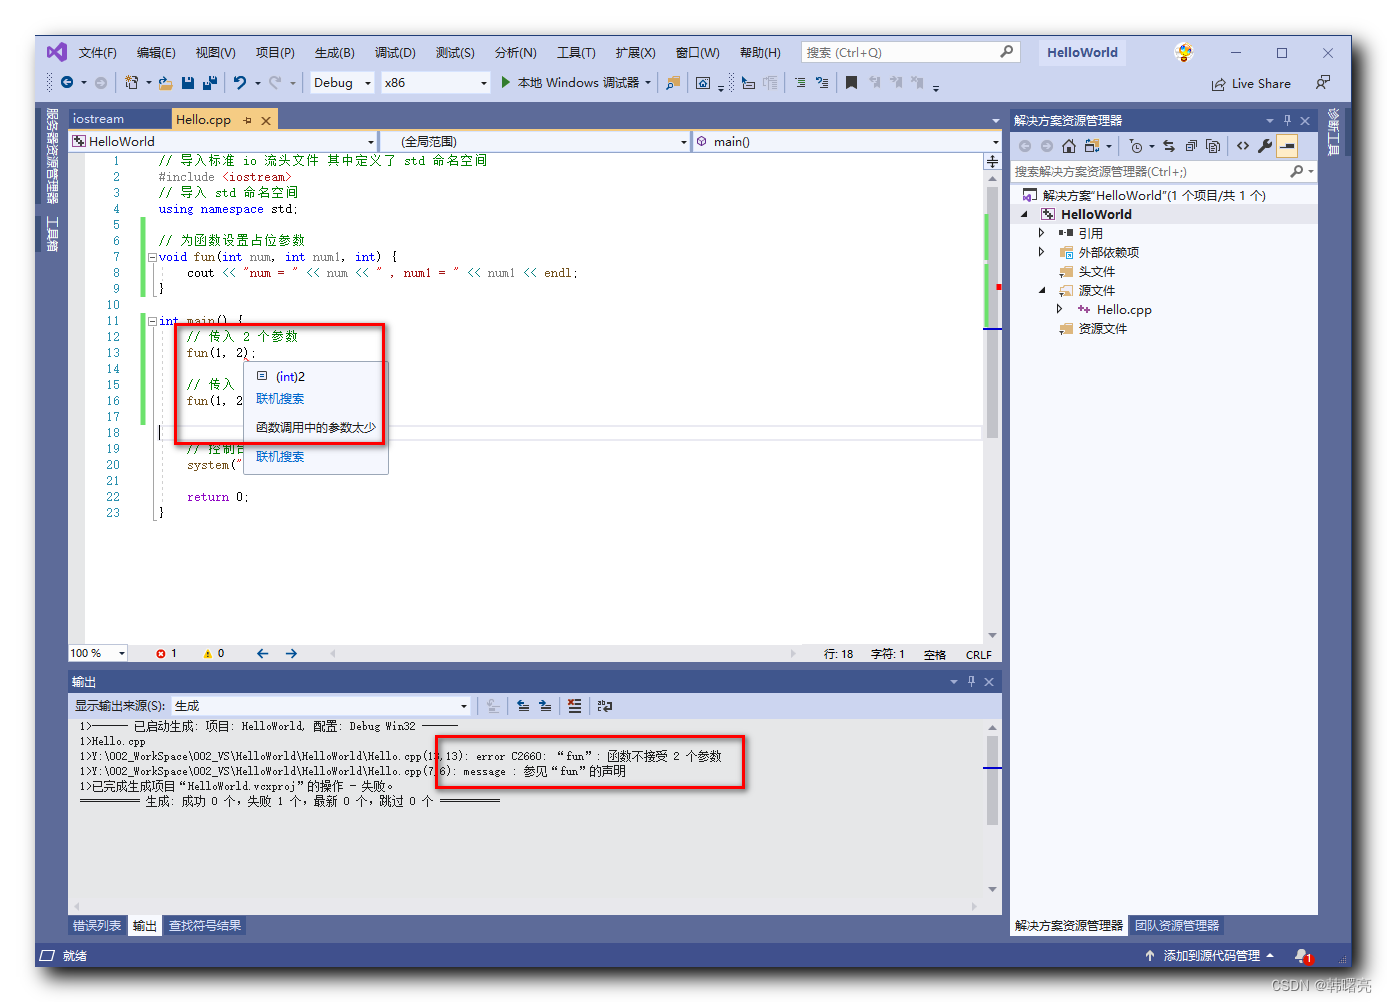Click the previous issue left arrow
The height and width of the screenshot is (1002, 1387).
(x=263, y=654)
